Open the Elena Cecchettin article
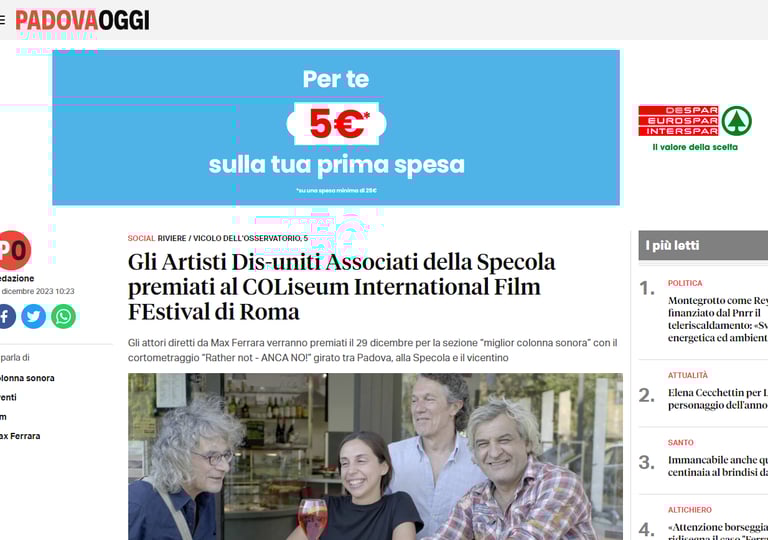The height and width of the screenshot is (540, 768). [x=718, y=399]
